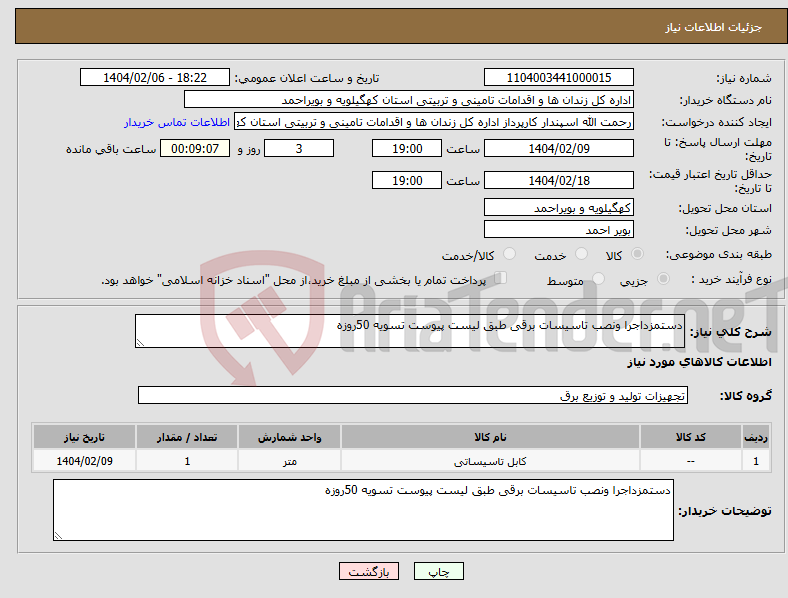
Task: Click the price validity time 19:00 field
Action: click(407, 180)
